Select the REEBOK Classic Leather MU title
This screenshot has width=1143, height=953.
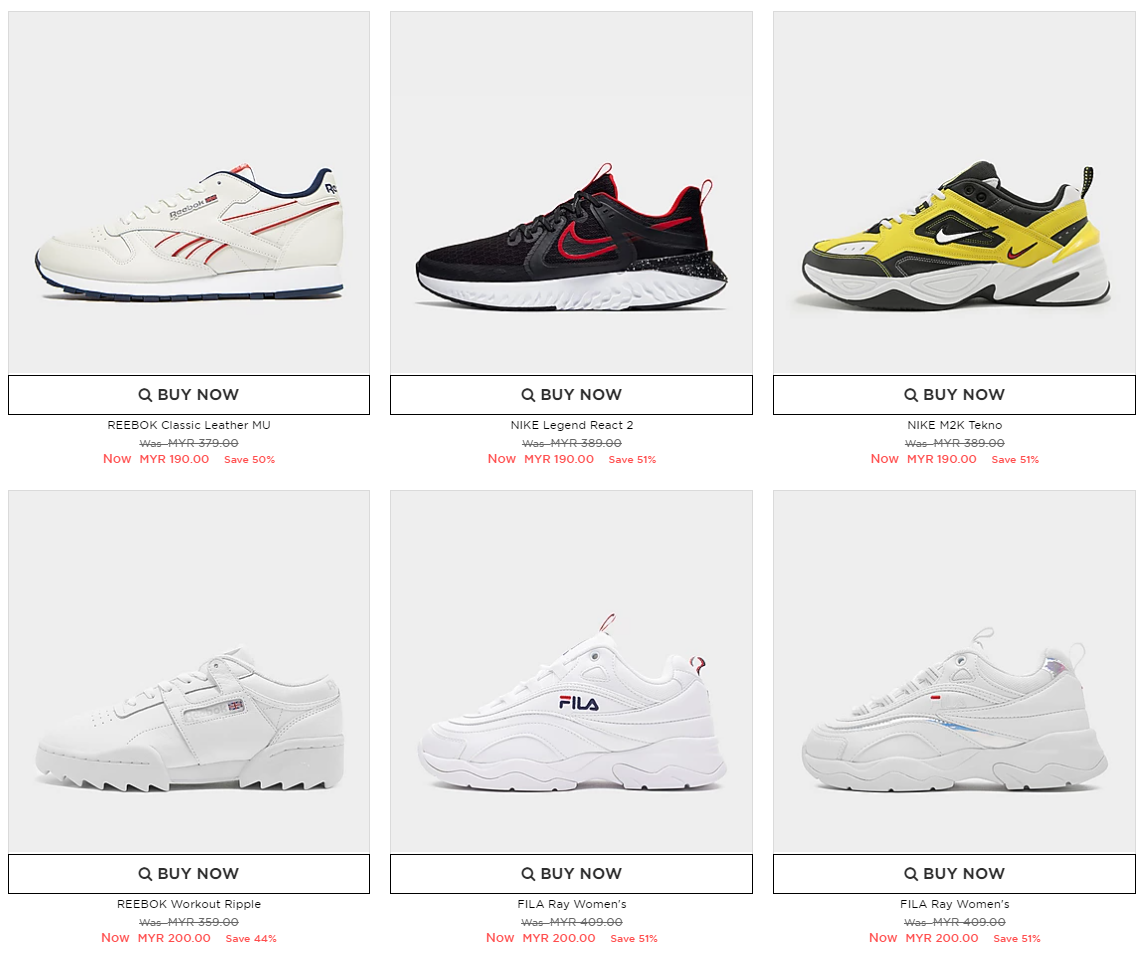click(189, 425)
